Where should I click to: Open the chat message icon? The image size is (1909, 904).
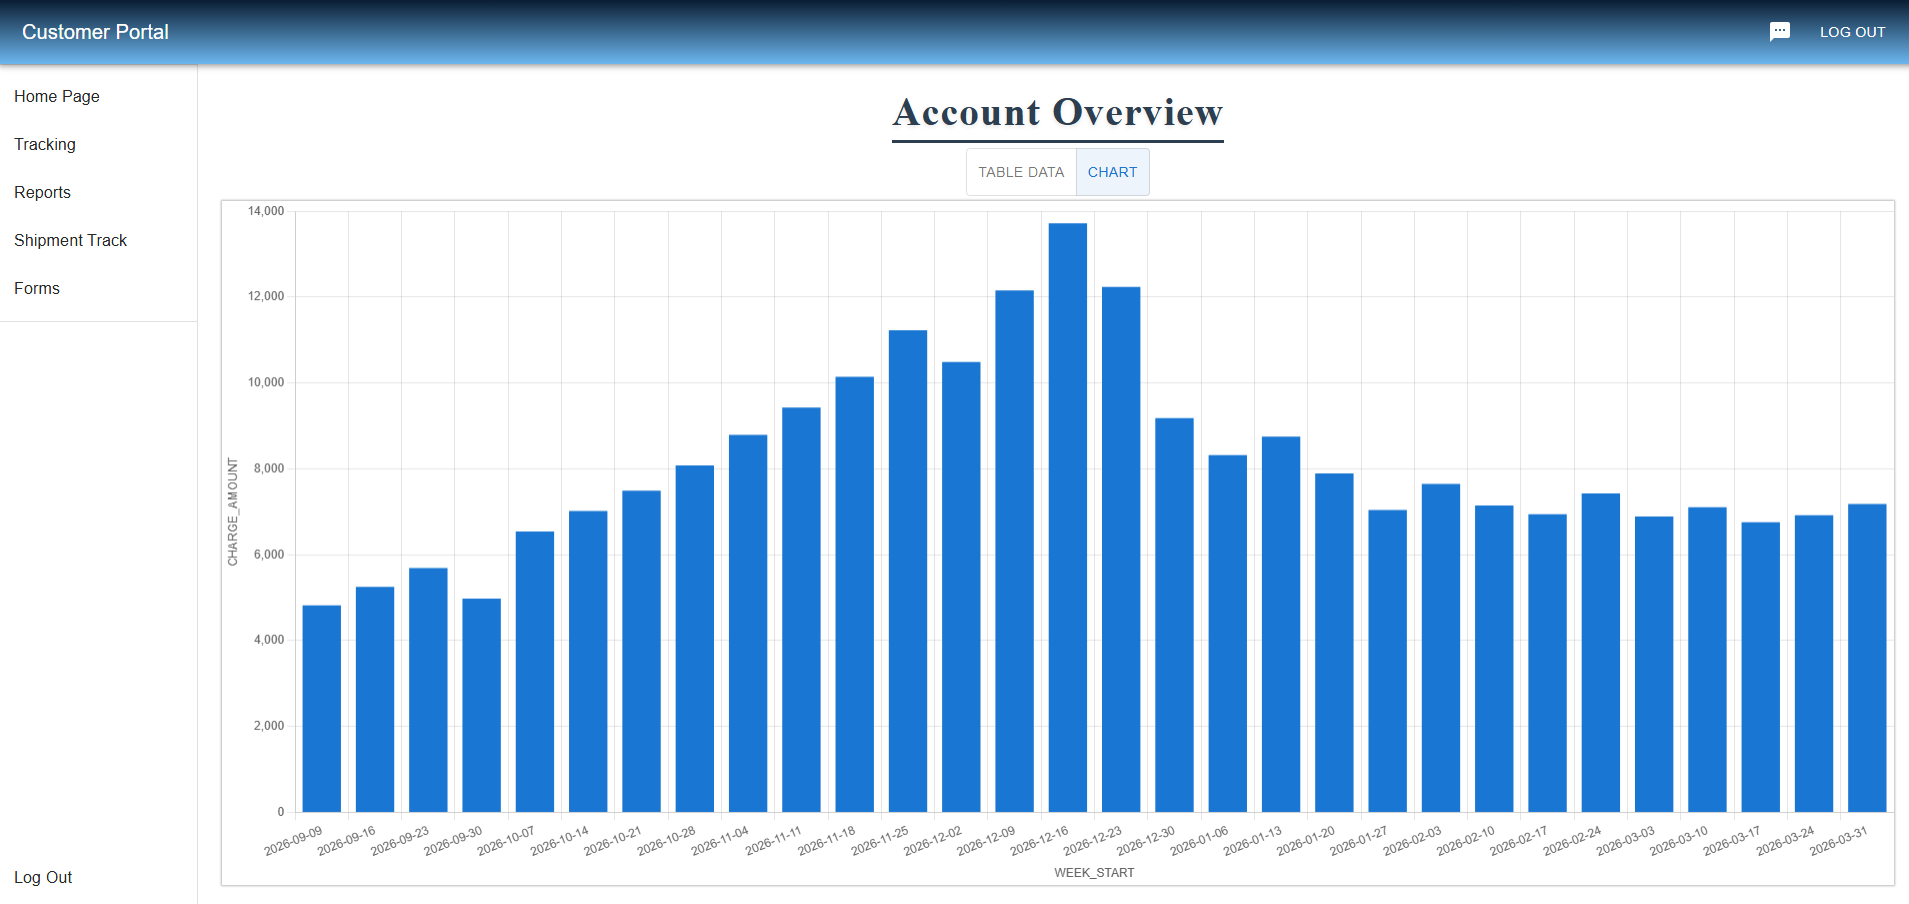pyautogui.click(x=1779, y=32)
